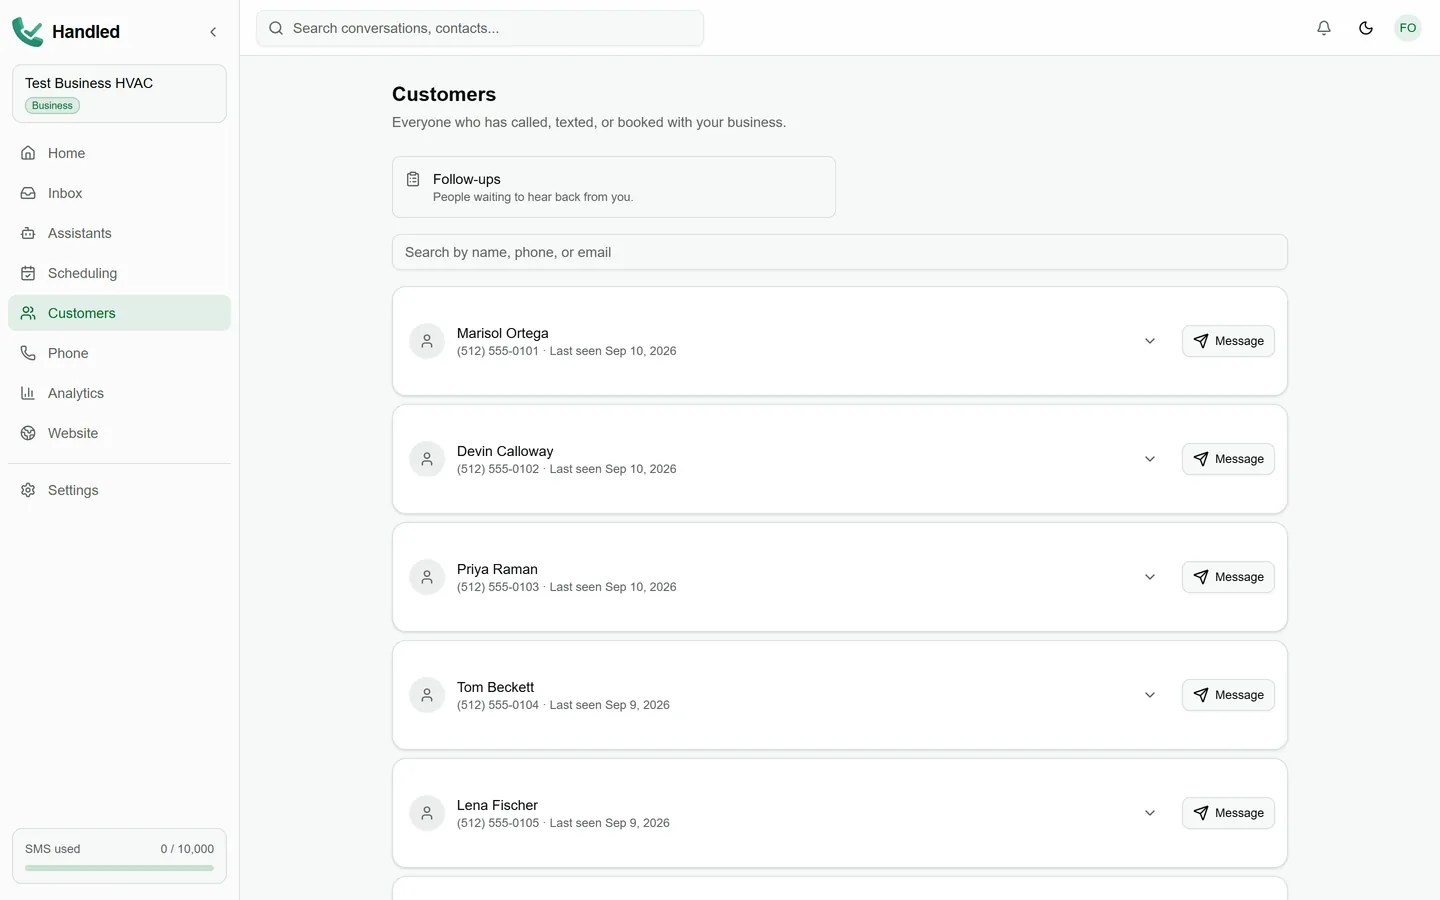Focus the search conversations, contacts field

(x=480, y=28)
